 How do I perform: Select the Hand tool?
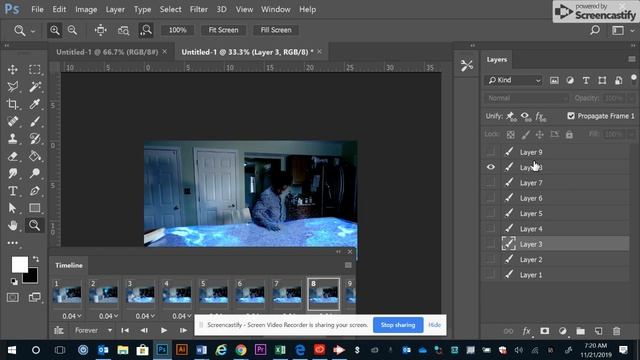[13, 225]
